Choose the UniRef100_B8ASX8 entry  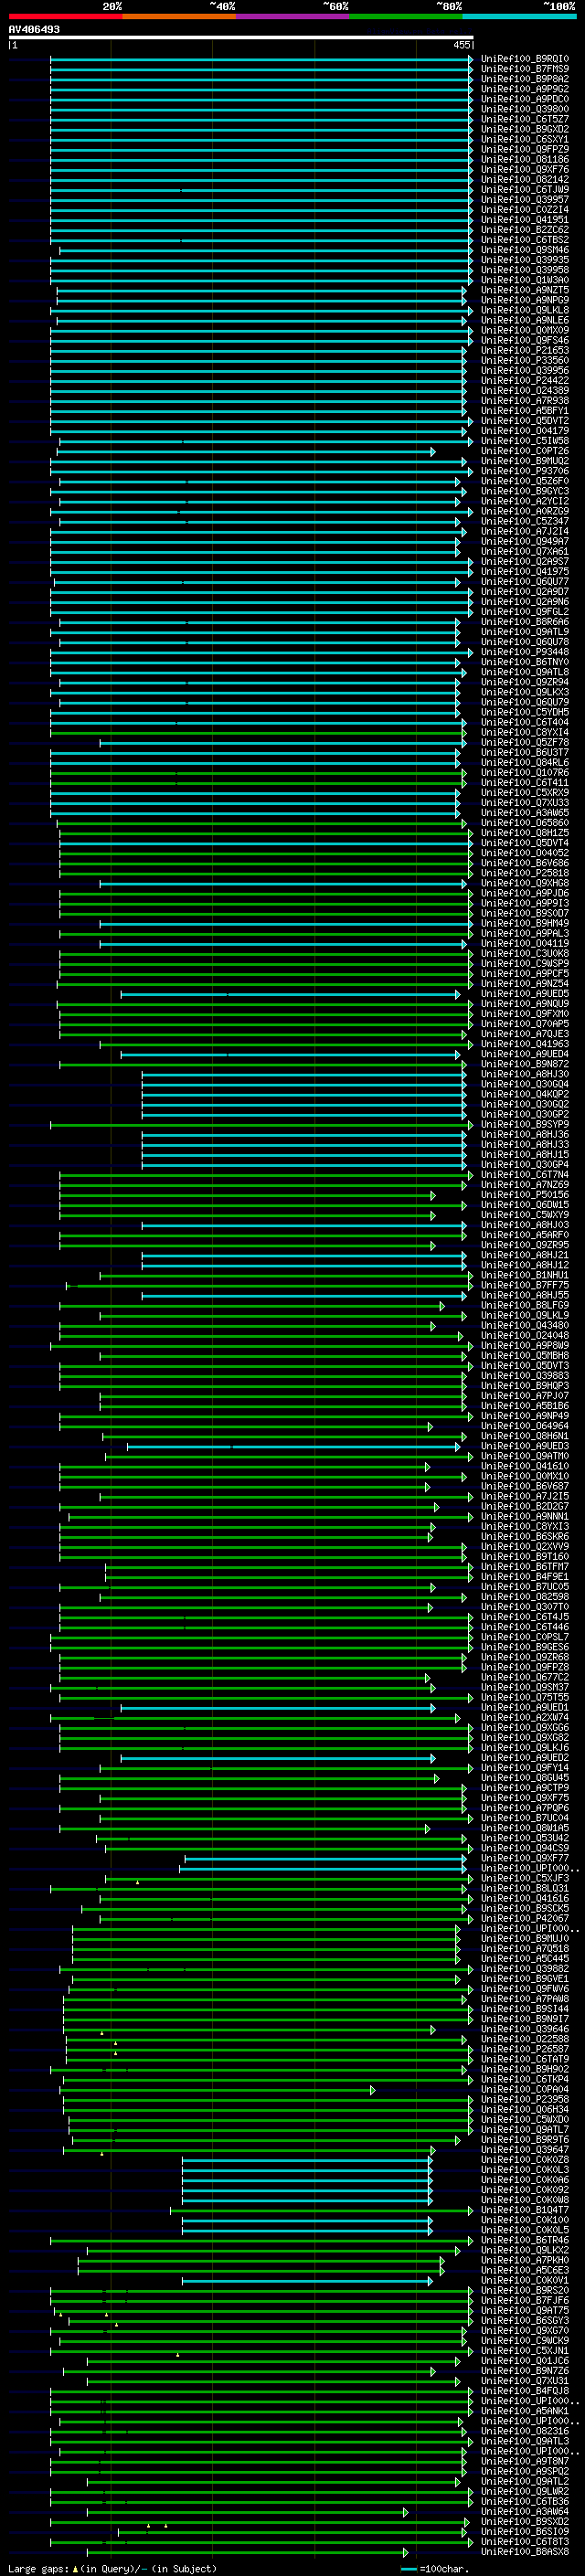[525, 2551]
